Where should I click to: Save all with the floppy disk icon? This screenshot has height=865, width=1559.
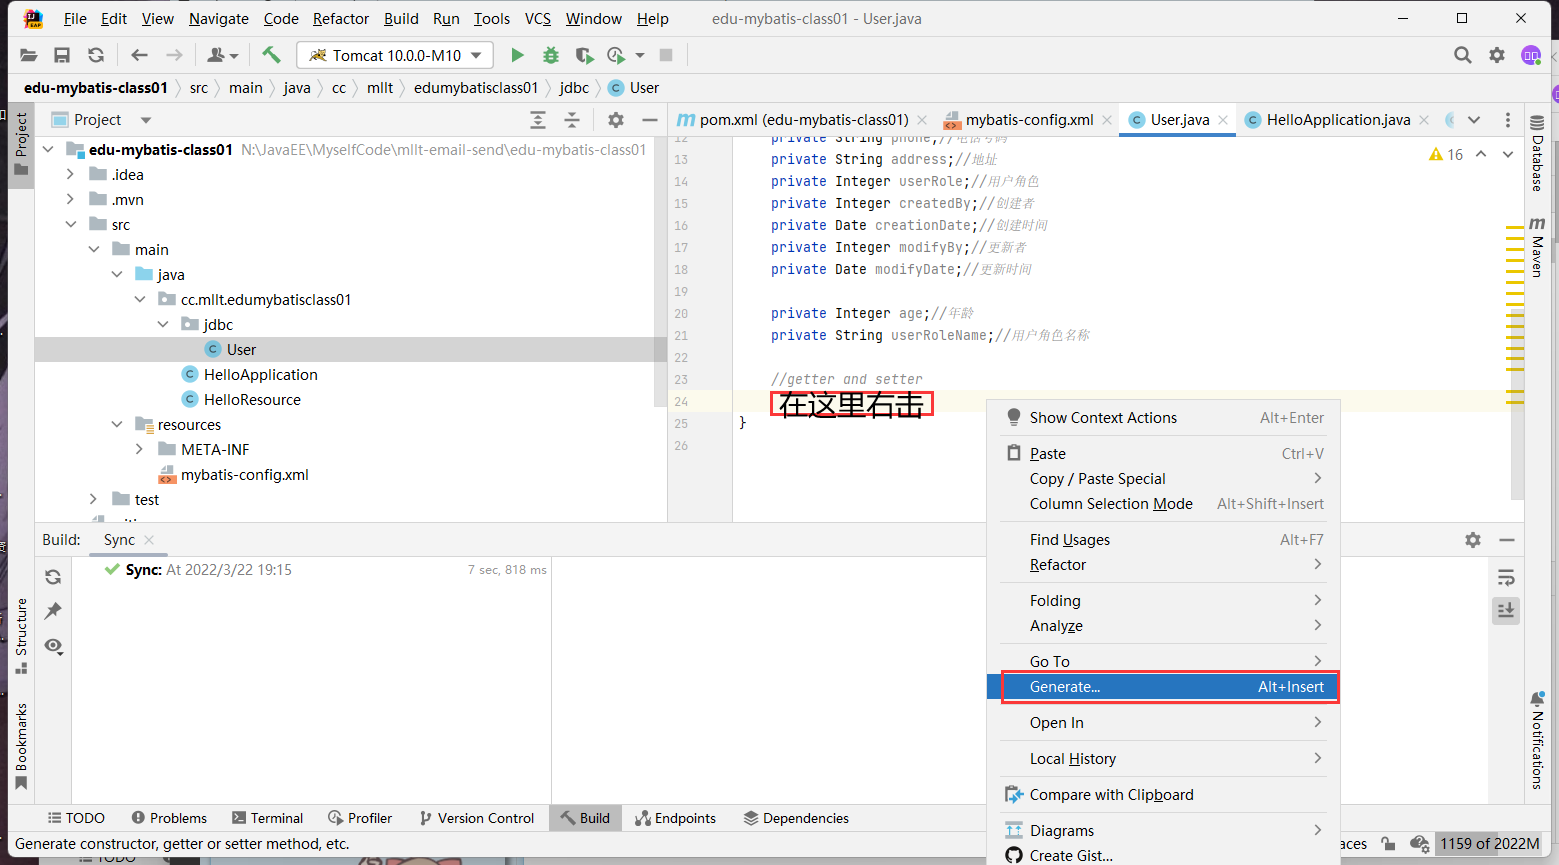coord(62,55)
